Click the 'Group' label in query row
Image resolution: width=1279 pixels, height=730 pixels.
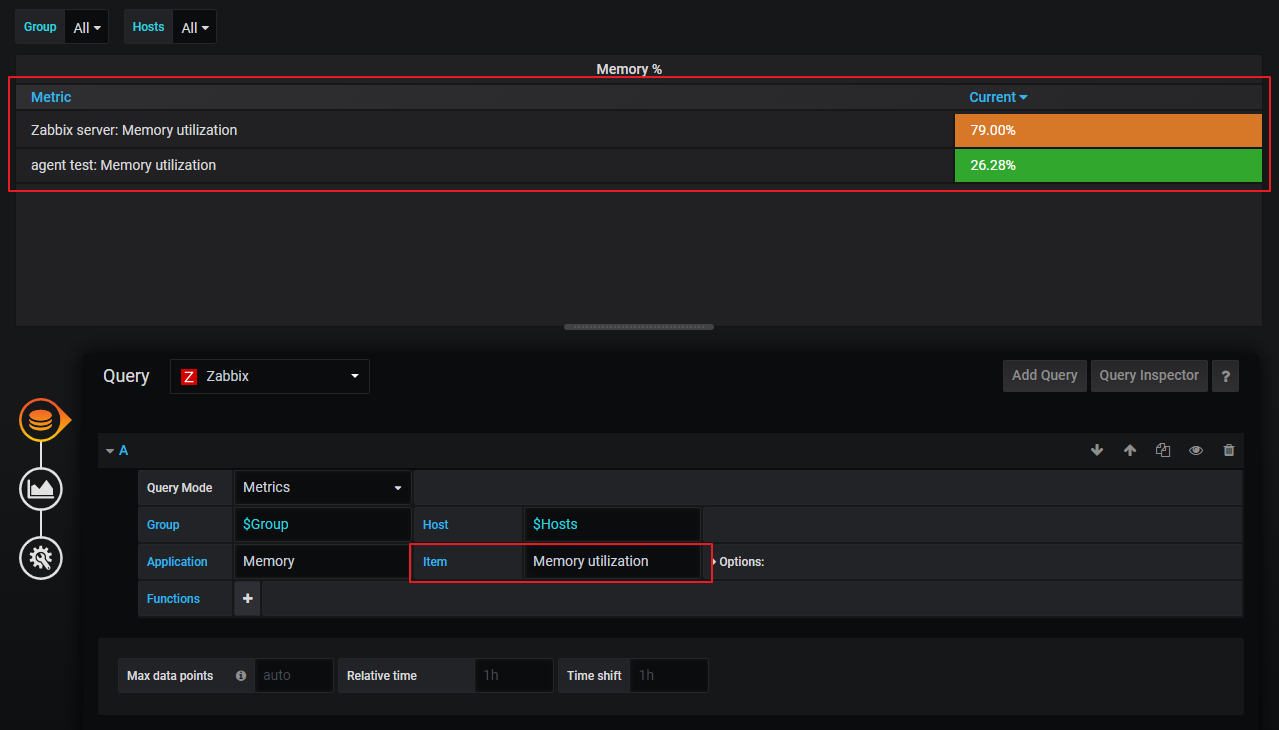pos(163,525)
